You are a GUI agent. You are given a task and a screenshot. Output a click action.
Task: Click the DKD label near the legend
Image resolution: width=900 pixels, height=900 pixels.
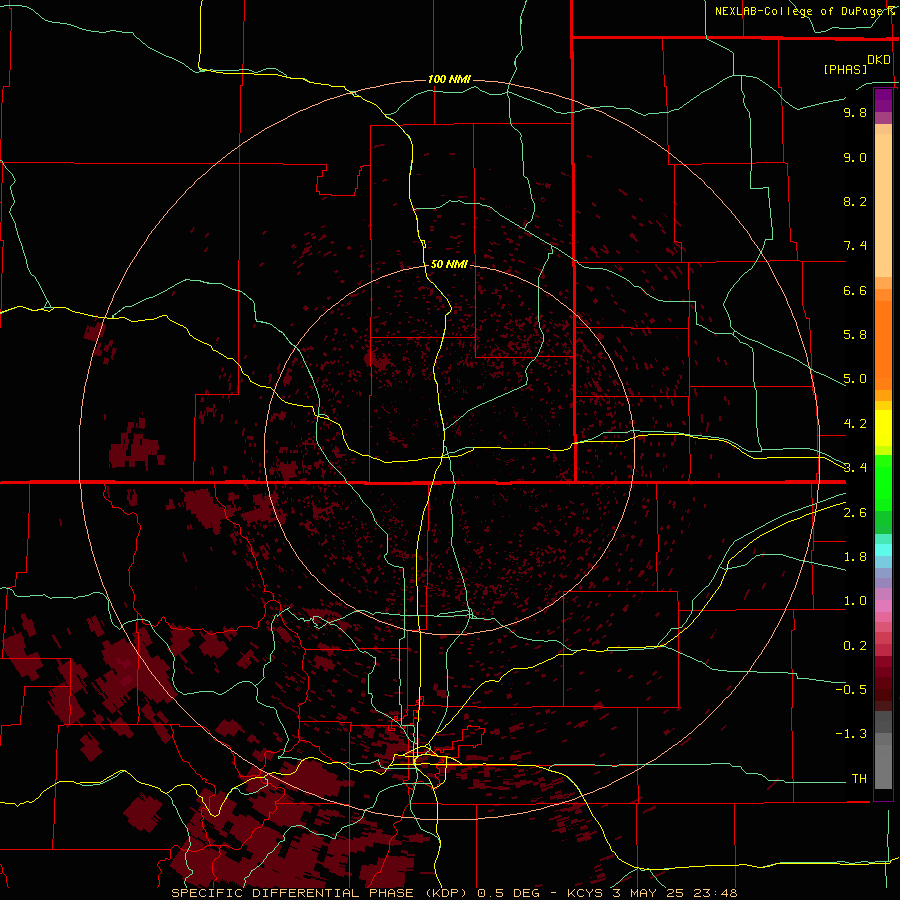(879, 60)
